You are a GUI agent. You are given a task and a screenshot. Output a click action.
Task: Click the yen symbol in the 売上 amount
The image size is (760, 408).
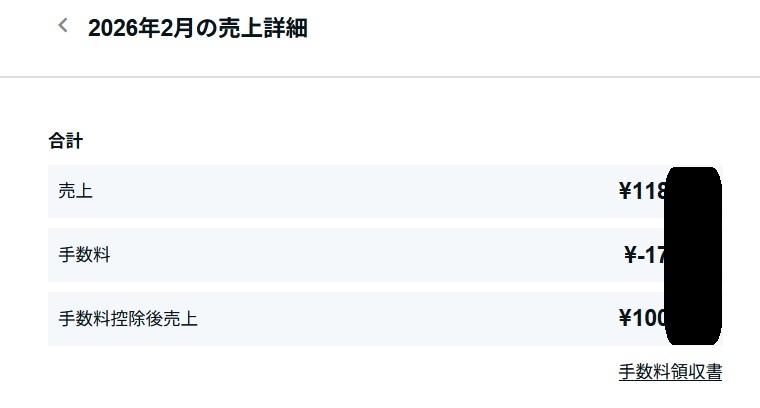pos(625,191)
